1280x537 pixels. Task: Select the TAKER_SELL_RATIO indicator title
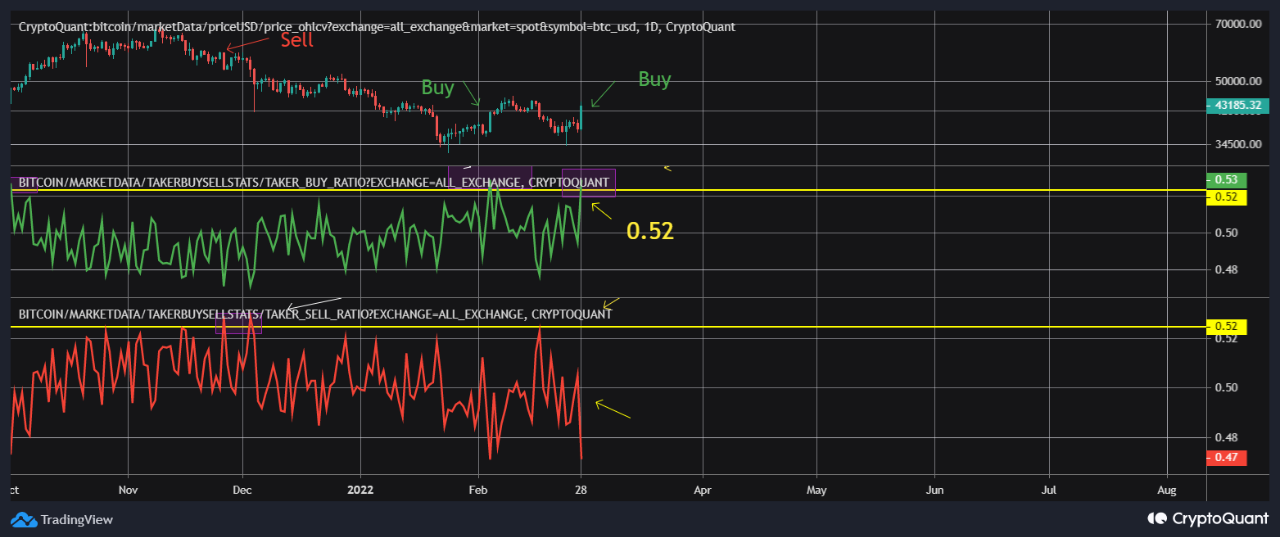click(315, 314)
